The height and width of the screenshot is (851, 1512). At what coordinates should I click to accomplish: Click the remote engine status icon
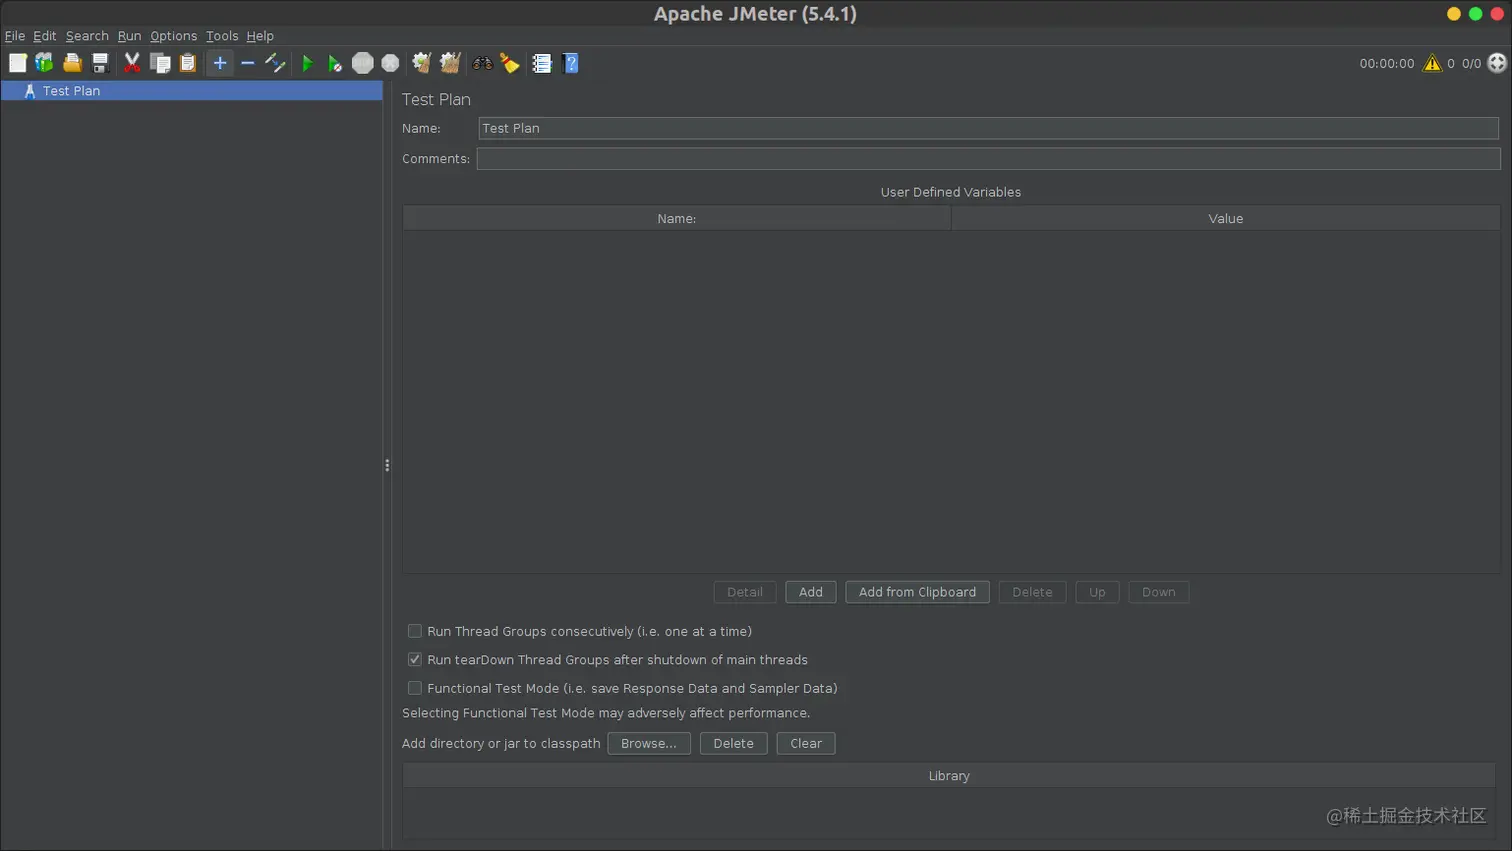(x=1497, y=63)
